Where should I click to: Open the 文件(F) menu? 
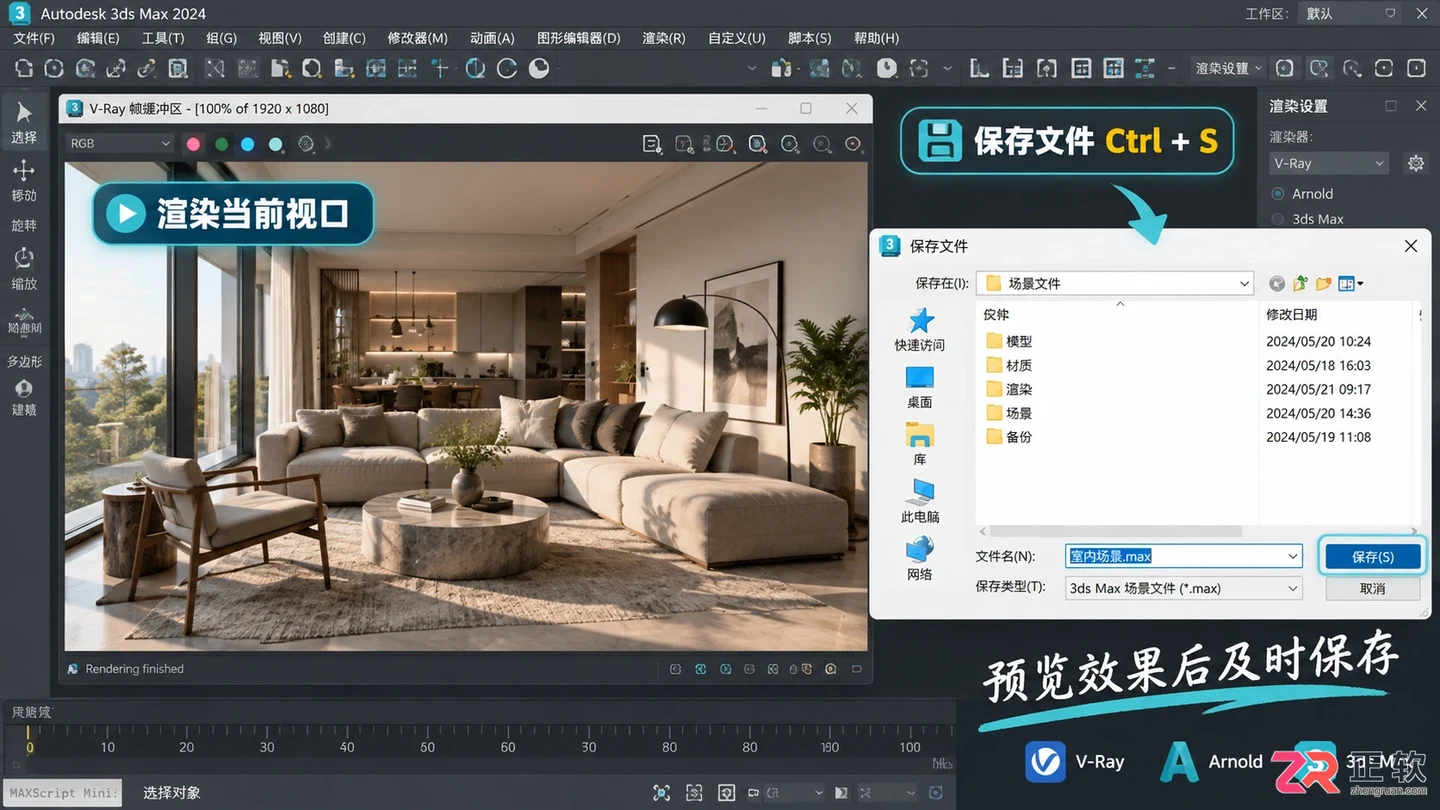34,38
